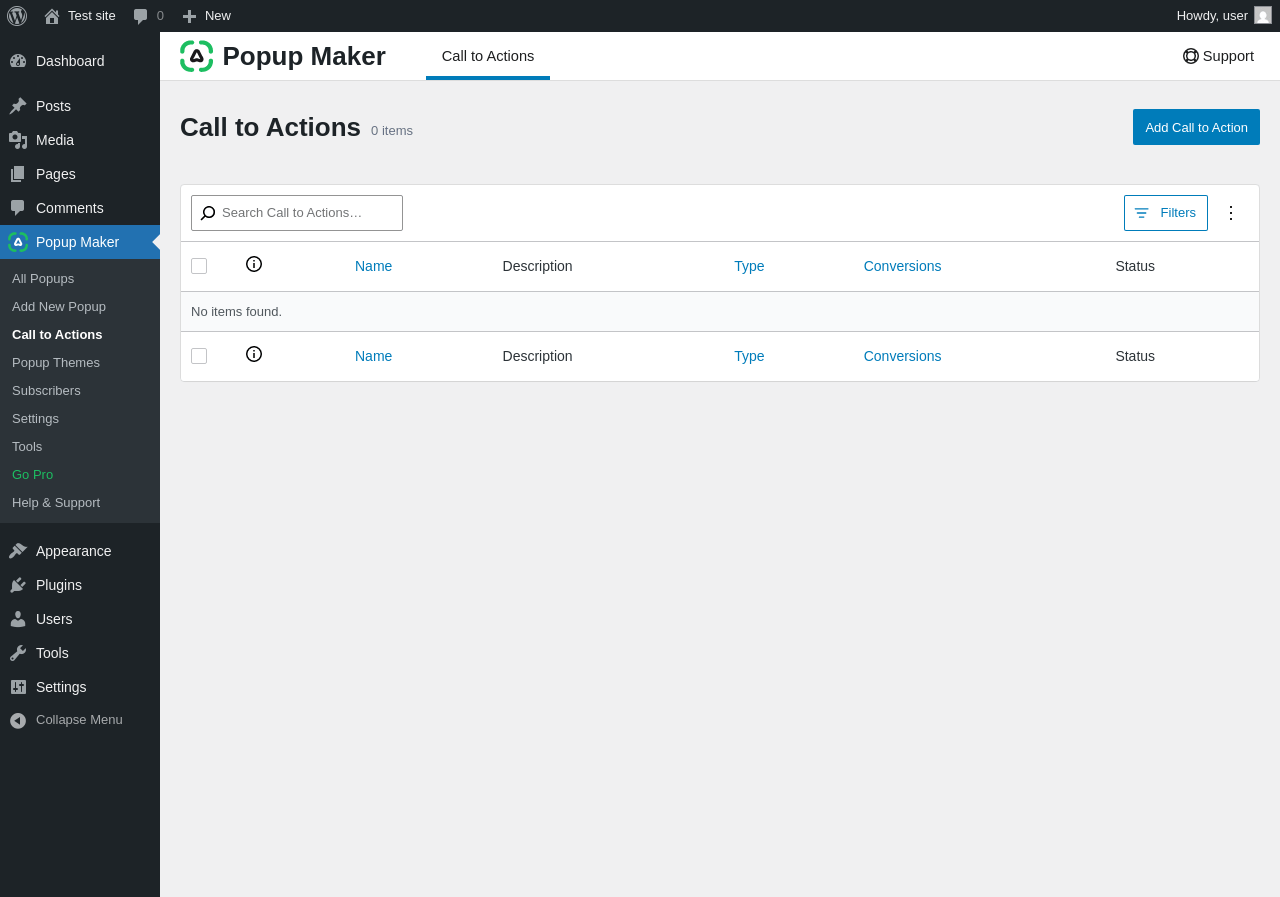Open the Dashboard from sidebar

click(70, 61)
